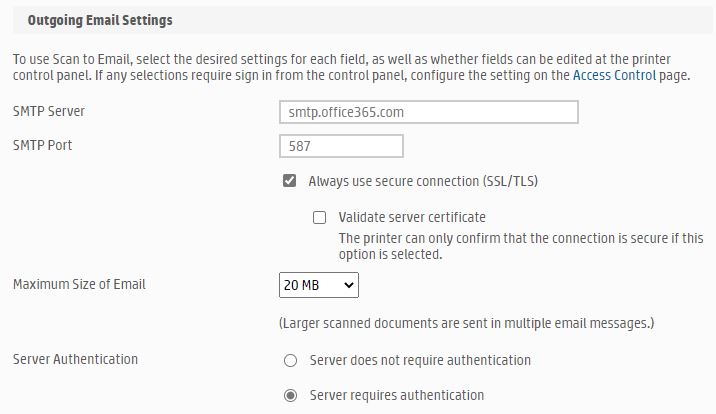Click the SMTP Port field label

[x=43, y=145]
